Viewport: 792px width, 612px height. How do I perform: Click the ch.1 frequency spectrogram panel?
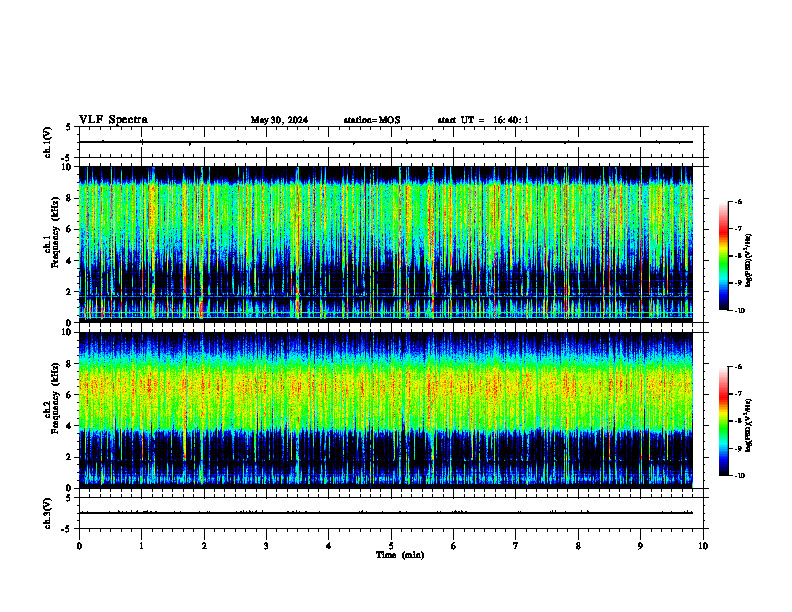(x=385, y=244)
